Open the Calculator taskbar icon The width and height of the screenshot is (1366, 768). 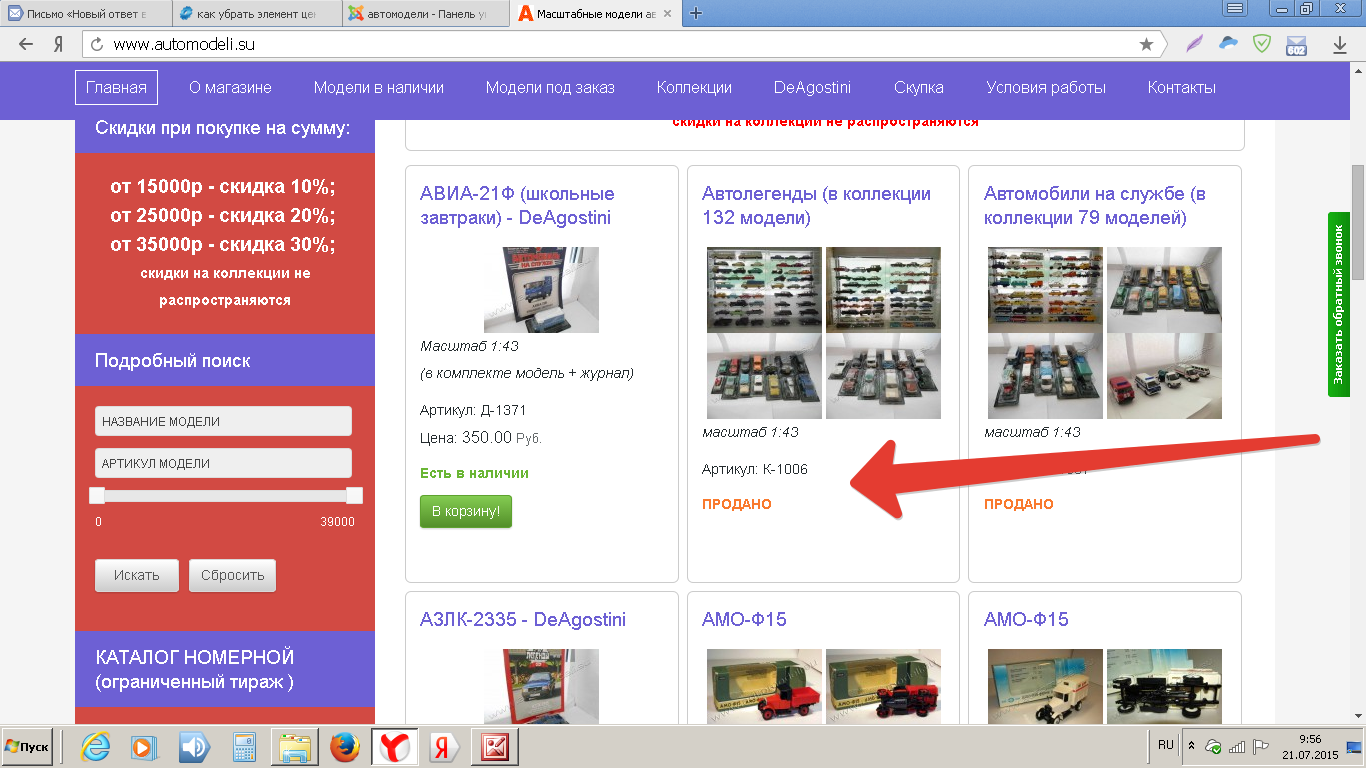[244, 747]
